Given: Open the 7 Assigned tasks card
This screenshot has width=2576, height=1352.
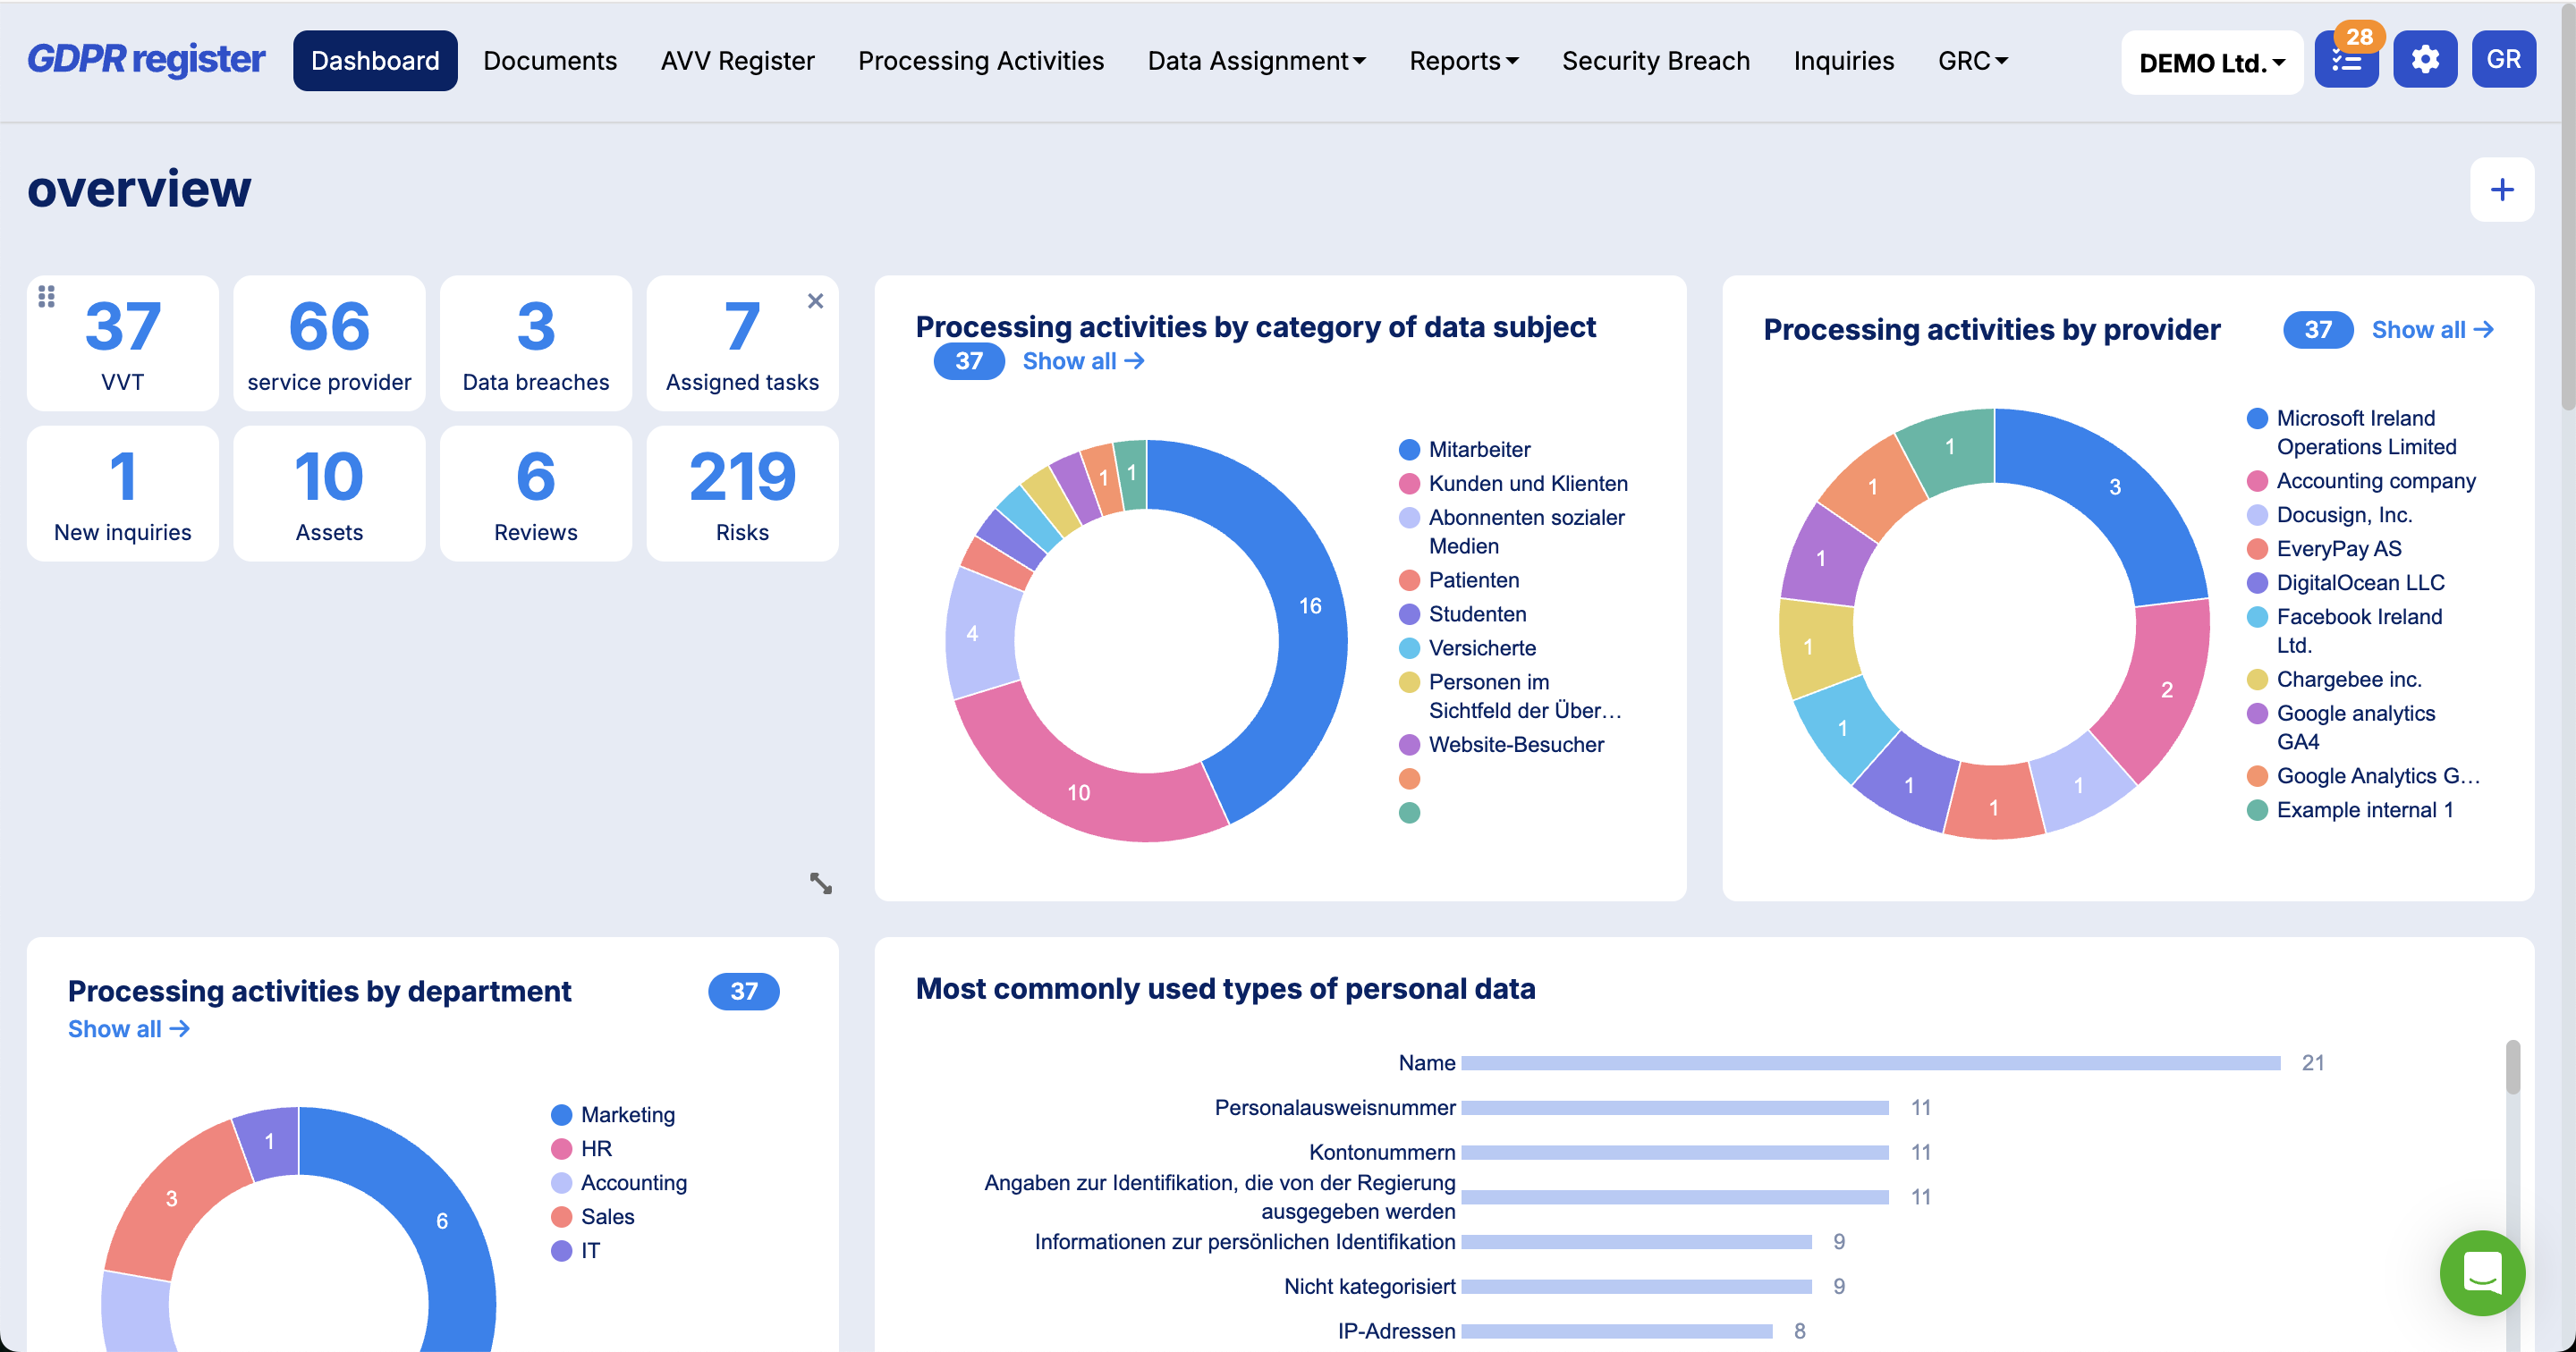Looking at the screenshot, I should (x=742, y=343).
